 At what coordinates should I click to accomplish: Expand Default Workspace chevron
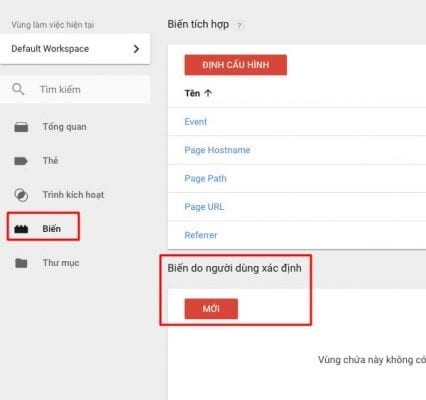(136, 49)
